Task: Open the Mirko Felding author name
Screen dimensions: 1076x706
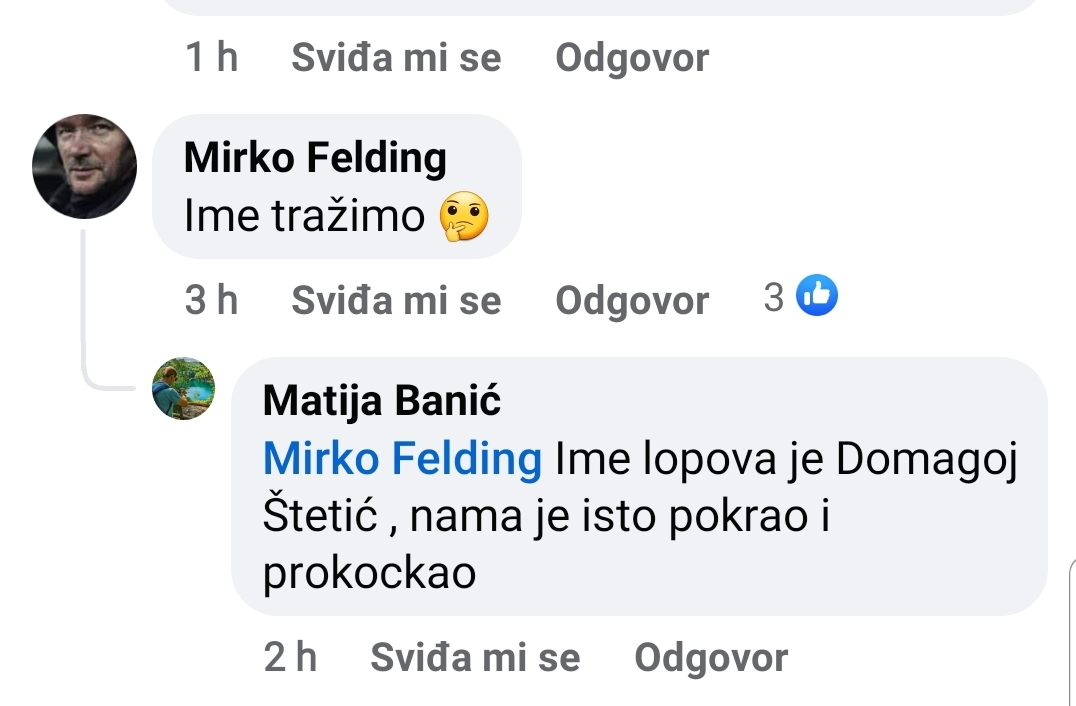Action: [x=315, y=158]
